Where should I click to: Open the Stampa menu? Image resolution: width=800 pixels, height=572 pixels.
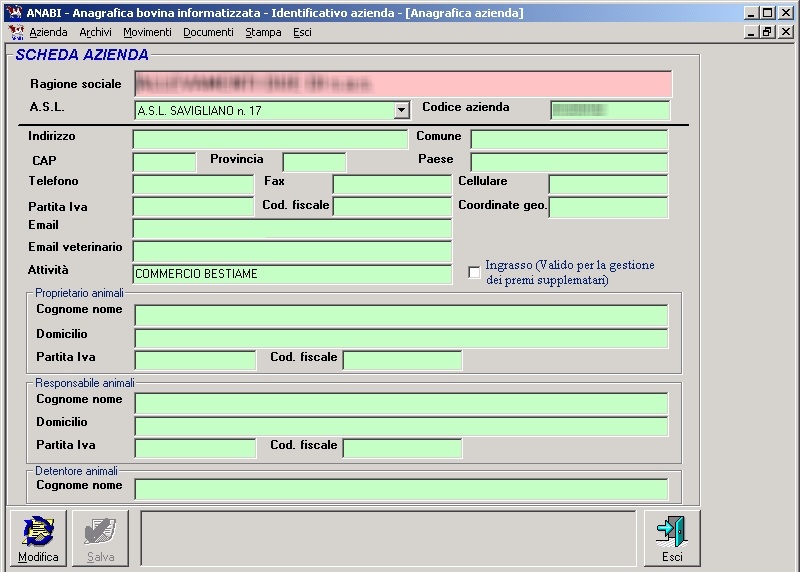[263, 32]
